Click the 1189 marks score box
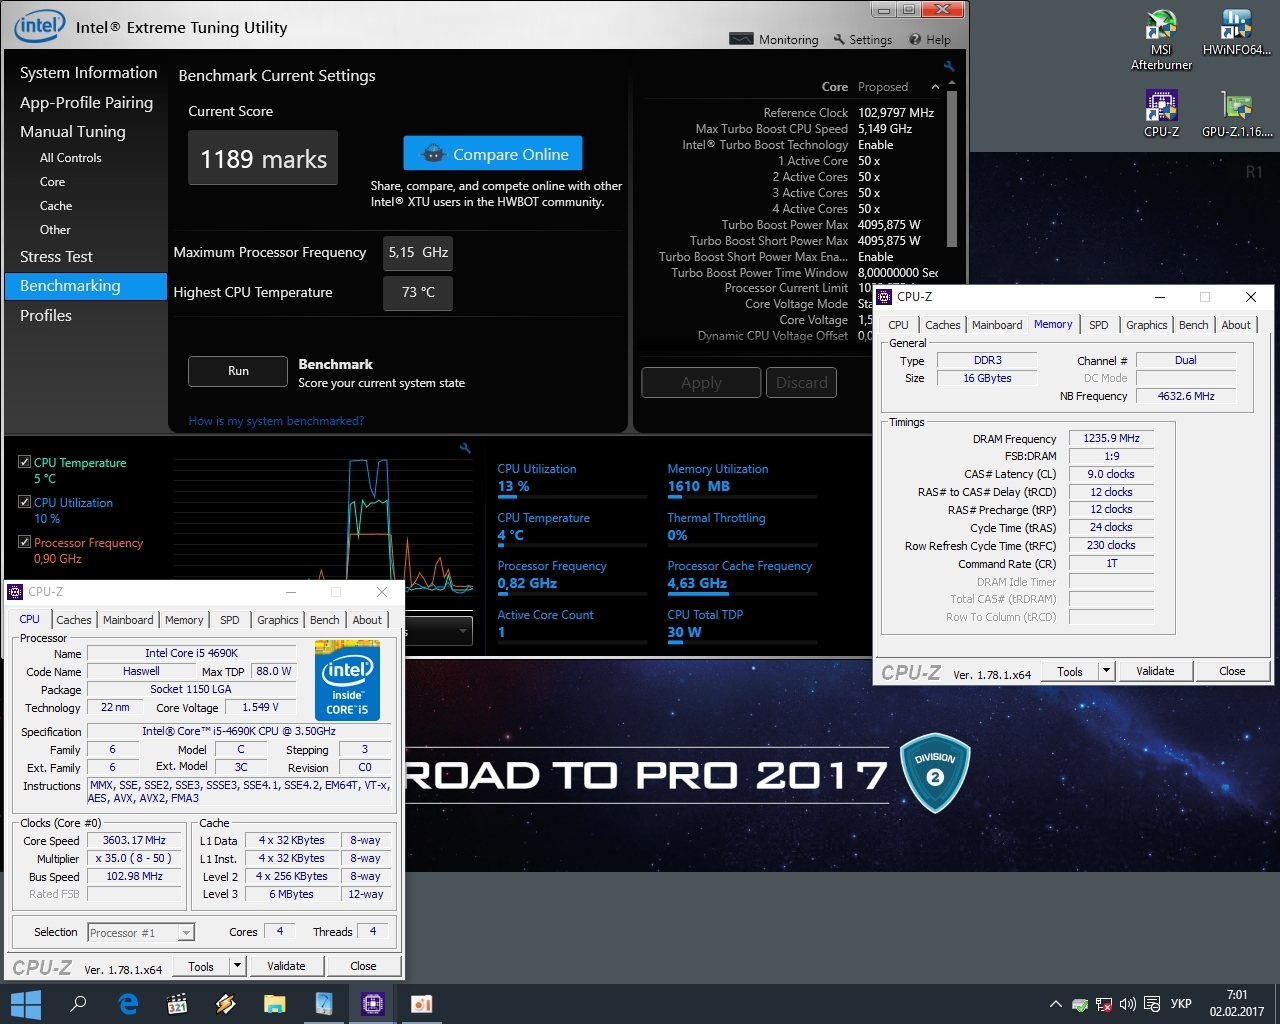Image resolution: width=1280 pixels, height=1024 pixels. tap(263, 158)
